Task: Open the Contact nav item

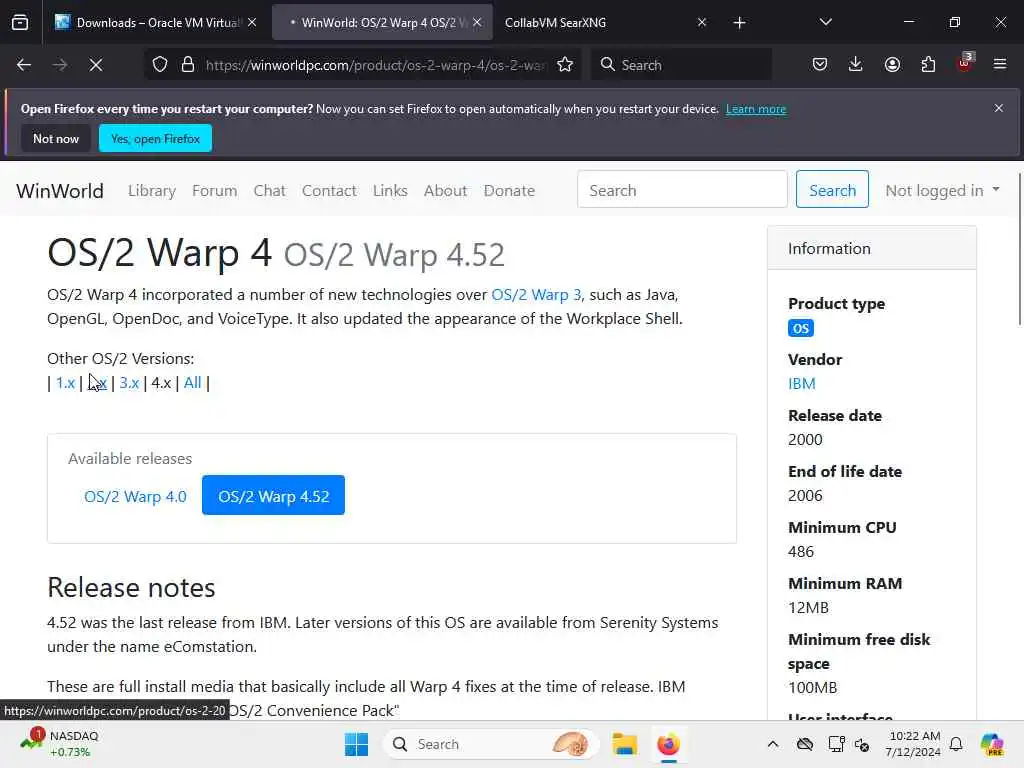Action: pos(329,191)
